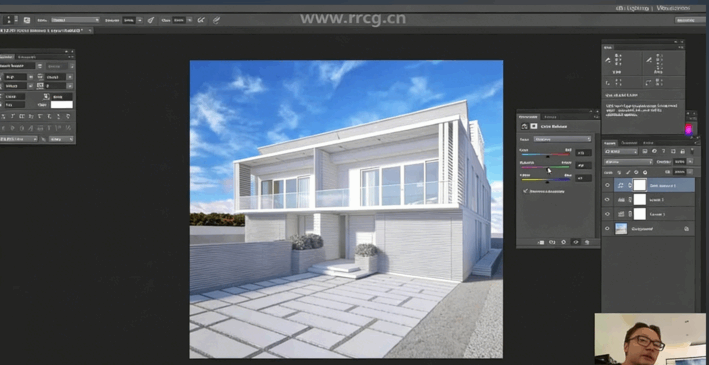Click the Yellow-Blue slider
This screenshot has height=365, width=709.
pyautogui.click(x=545, y=180)
